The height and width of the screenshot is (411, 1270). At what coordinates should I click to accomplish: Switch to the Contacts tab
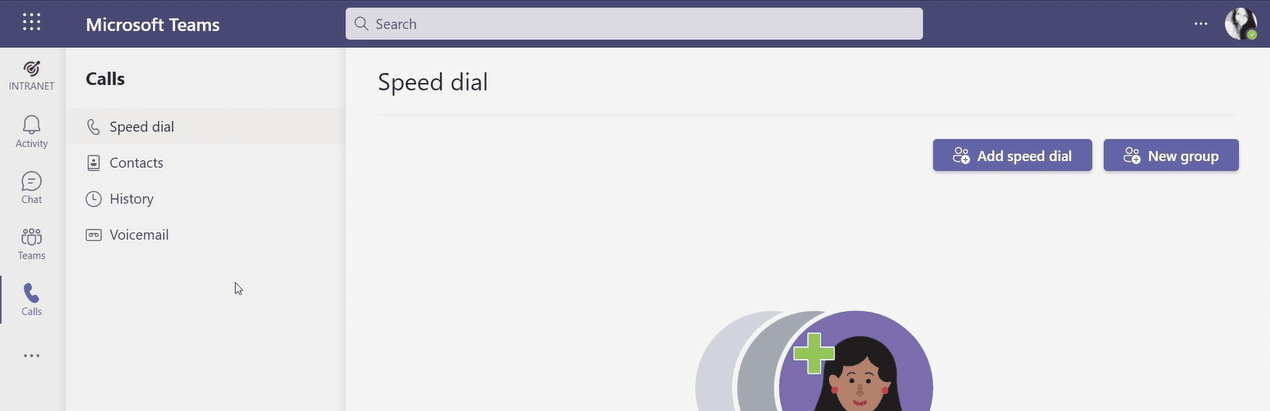coord(136,163)
